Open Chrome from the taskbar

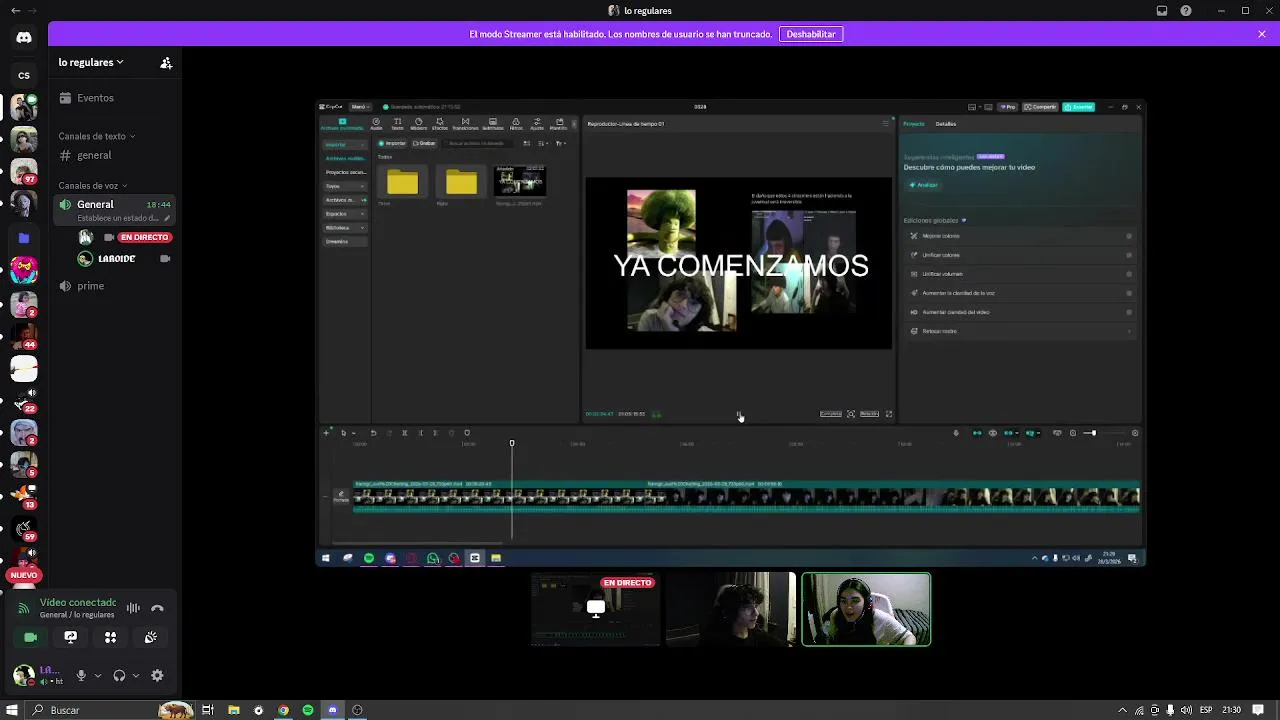point(283,710)
